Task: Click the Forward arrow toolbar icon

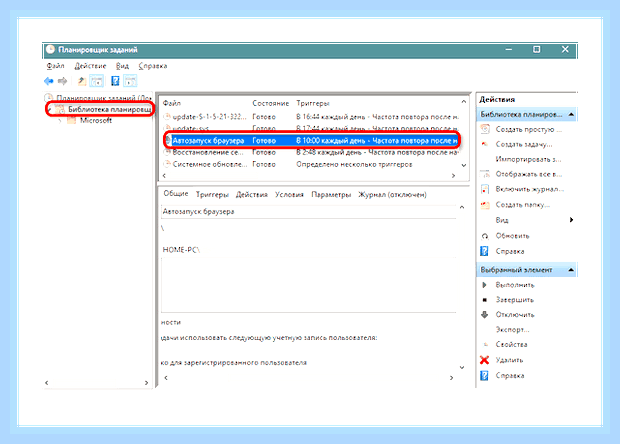Action: (x=62, y=81)
